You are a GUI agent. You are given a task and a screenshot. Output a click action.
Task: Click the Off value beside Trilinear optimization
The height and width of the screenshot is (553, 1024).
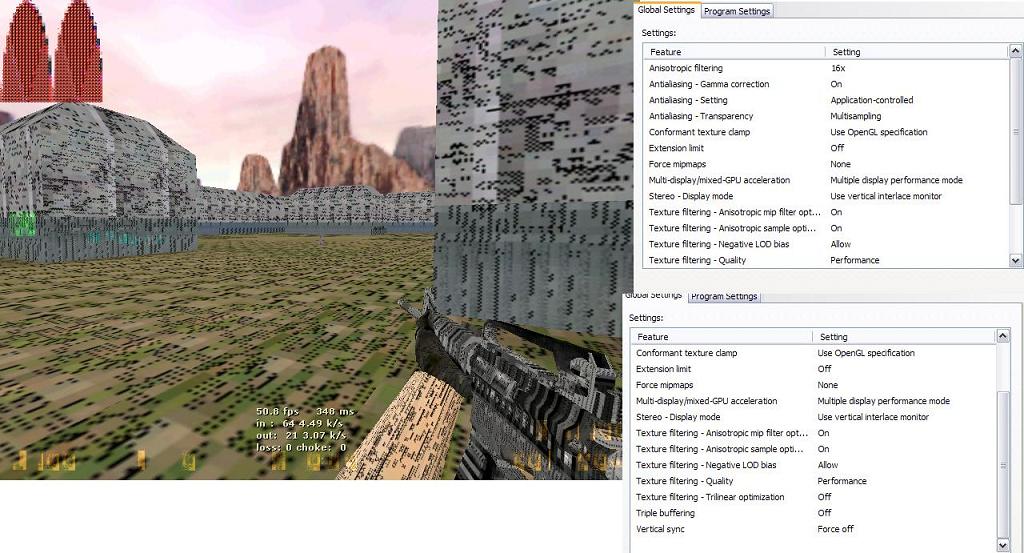824,497
